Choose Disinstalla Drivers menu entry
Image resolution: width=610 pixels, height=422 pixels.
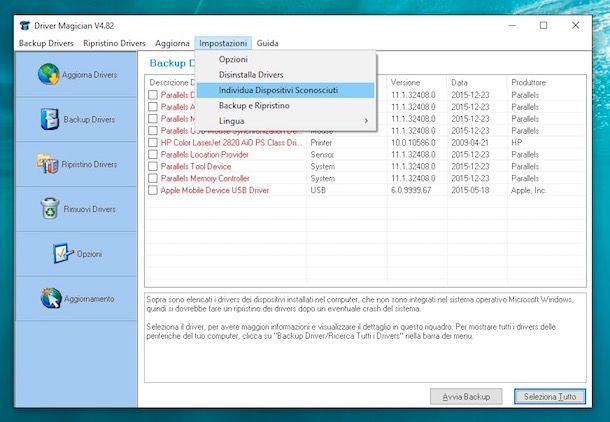[286, 75]
